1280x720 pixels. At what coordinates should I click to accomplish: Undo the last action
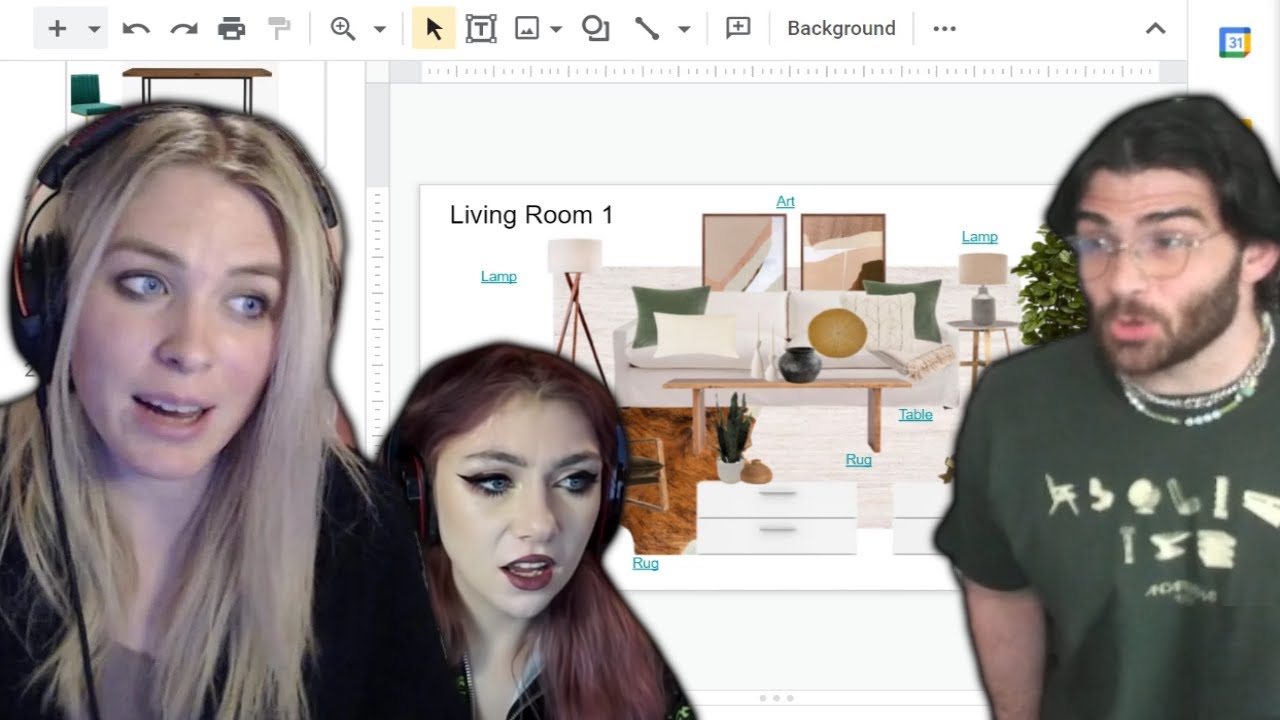[x=136, y=29]
